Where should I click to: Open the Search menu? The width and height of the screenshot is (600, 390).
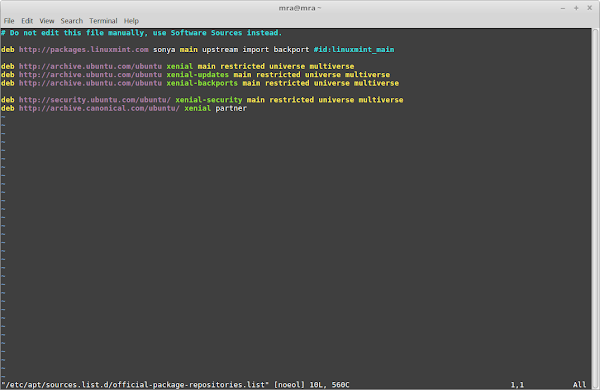coord(72,21)
